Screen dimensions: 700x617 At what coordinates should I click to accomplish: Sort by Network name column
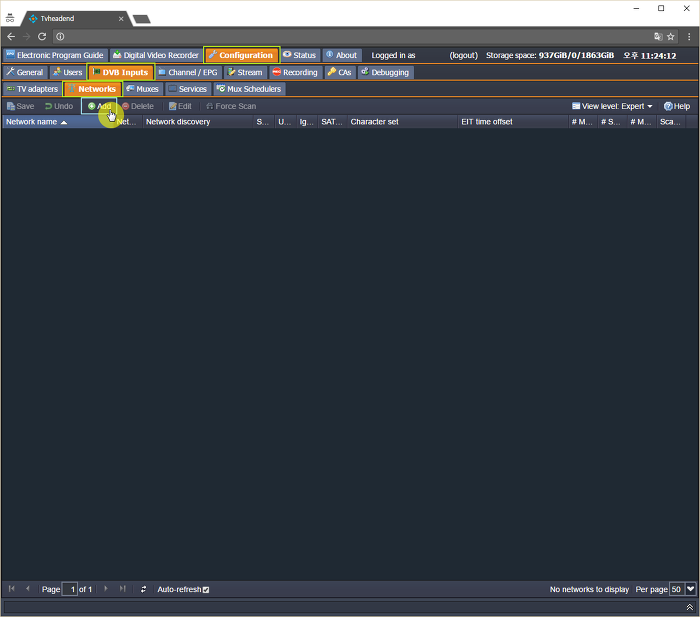(x=57, y=122)
